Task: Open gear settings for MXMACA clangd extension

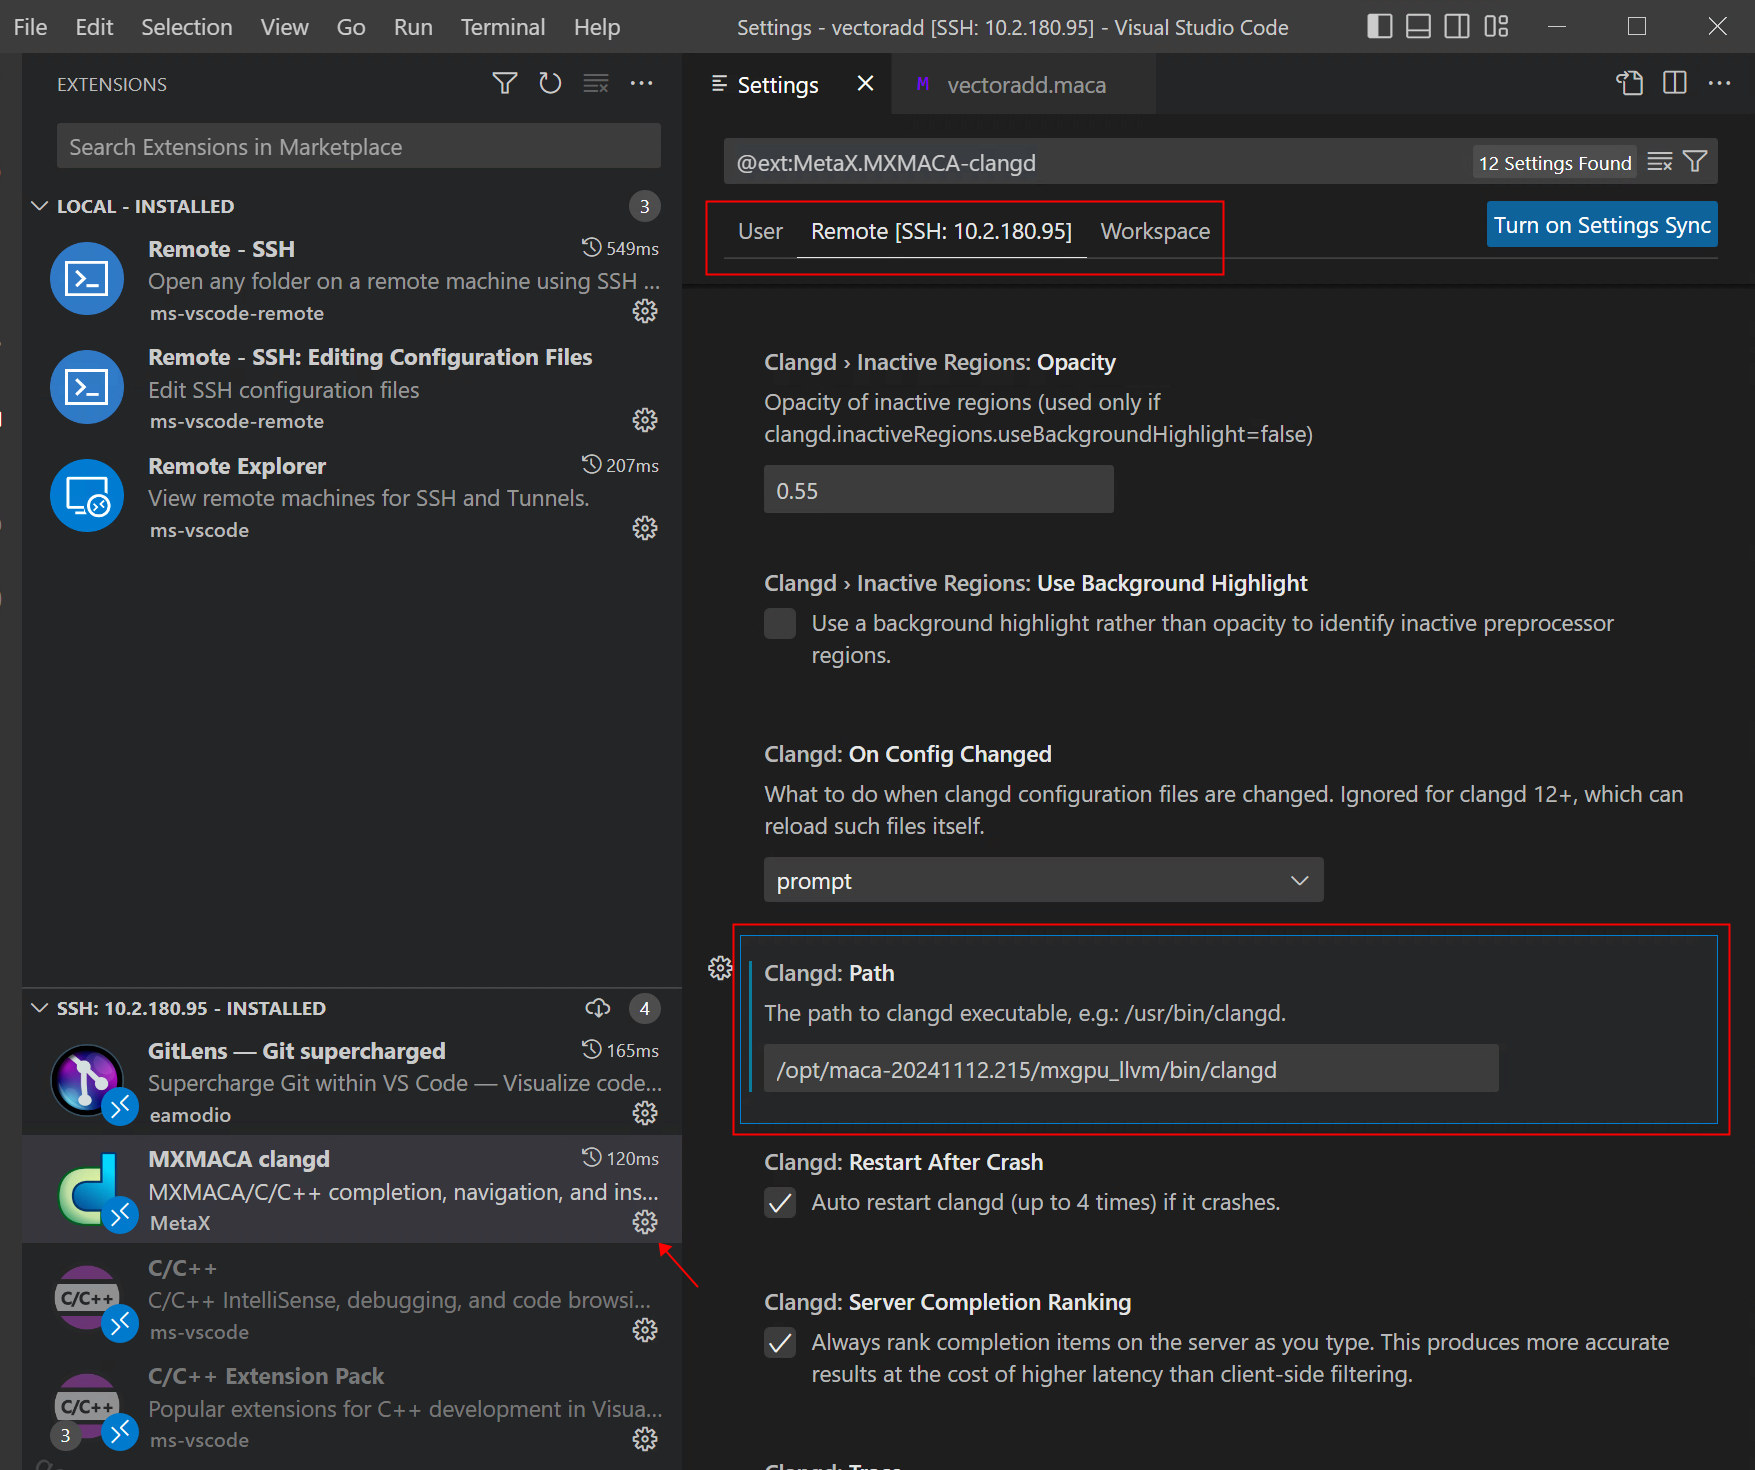Action: [x=645, y=1222]
